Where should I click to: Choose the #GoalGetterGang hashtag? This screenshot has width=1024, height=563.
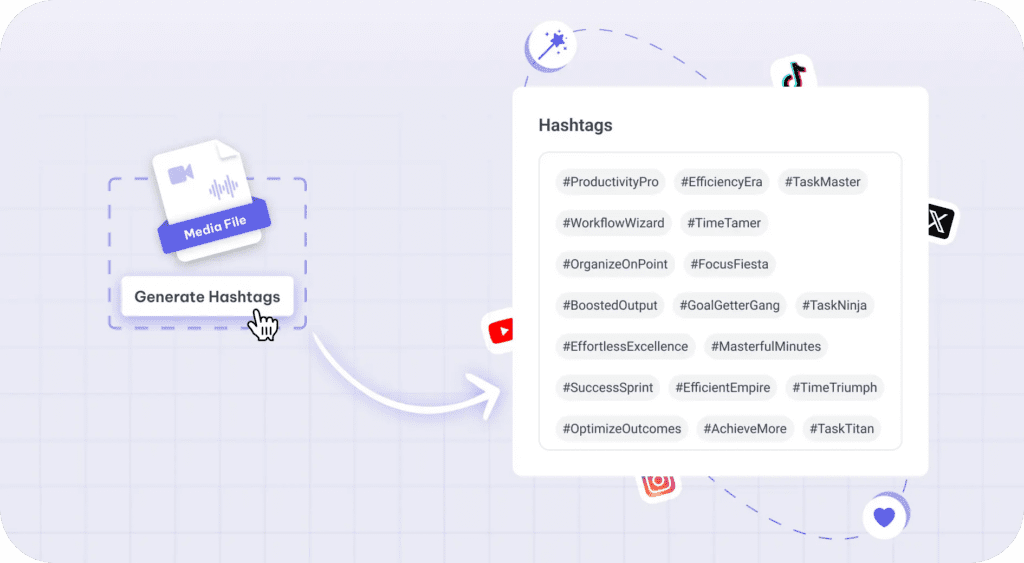(730, 305)
